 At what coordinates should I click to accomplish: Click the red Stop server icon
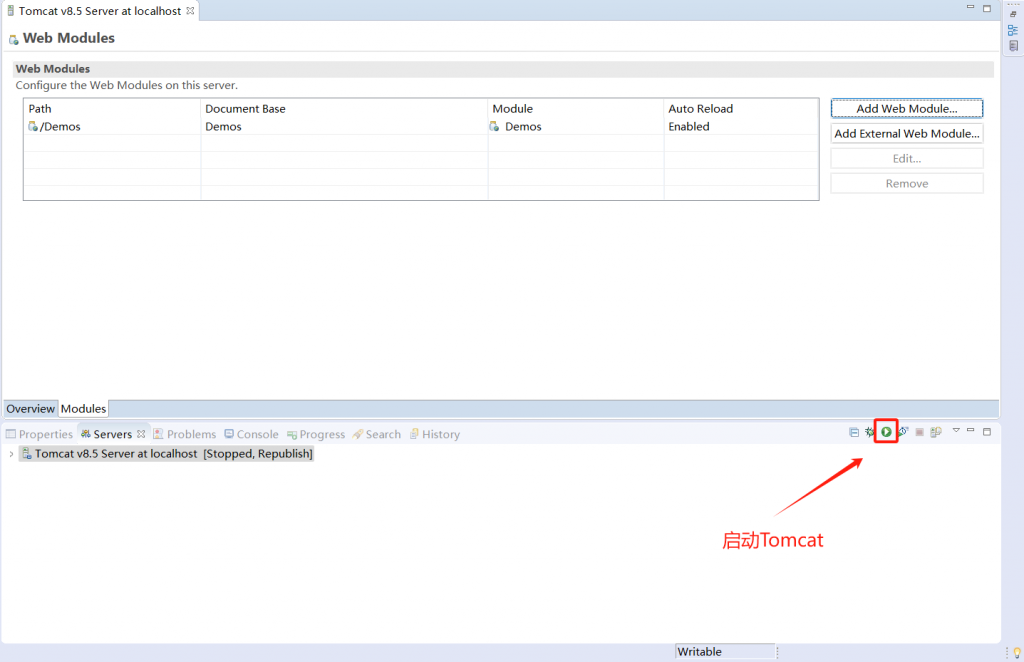[x=919, y=432]
